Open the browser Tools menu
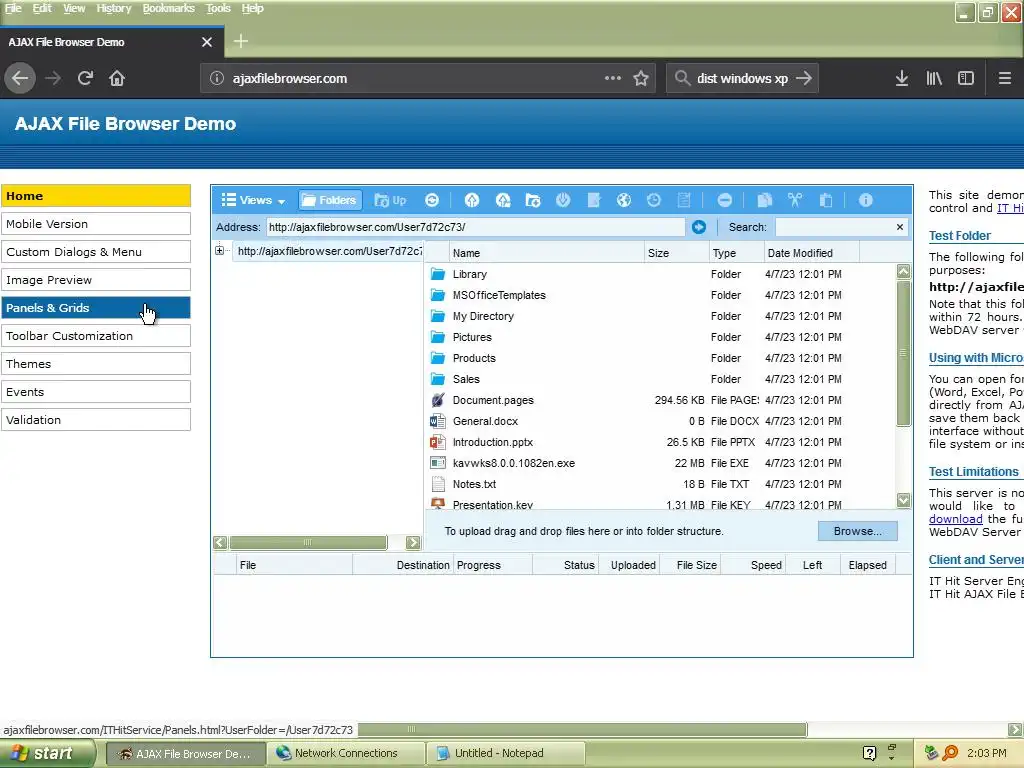Image resolution: width=1024 pixels, height=768 pixels. point(218,8)
